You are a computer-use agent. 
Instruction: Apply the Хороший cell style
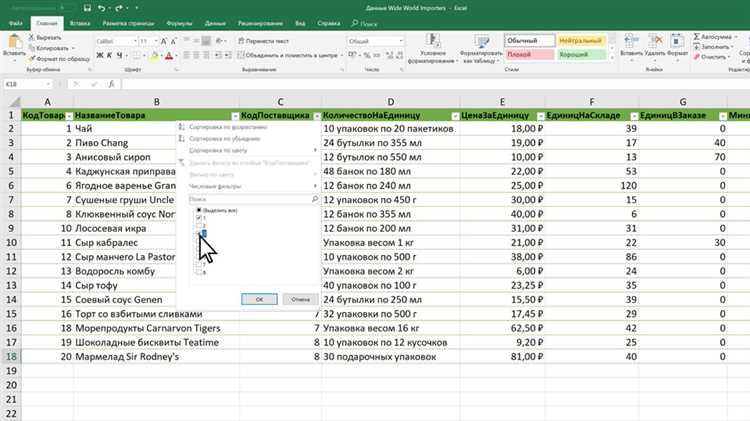[581, 55]
